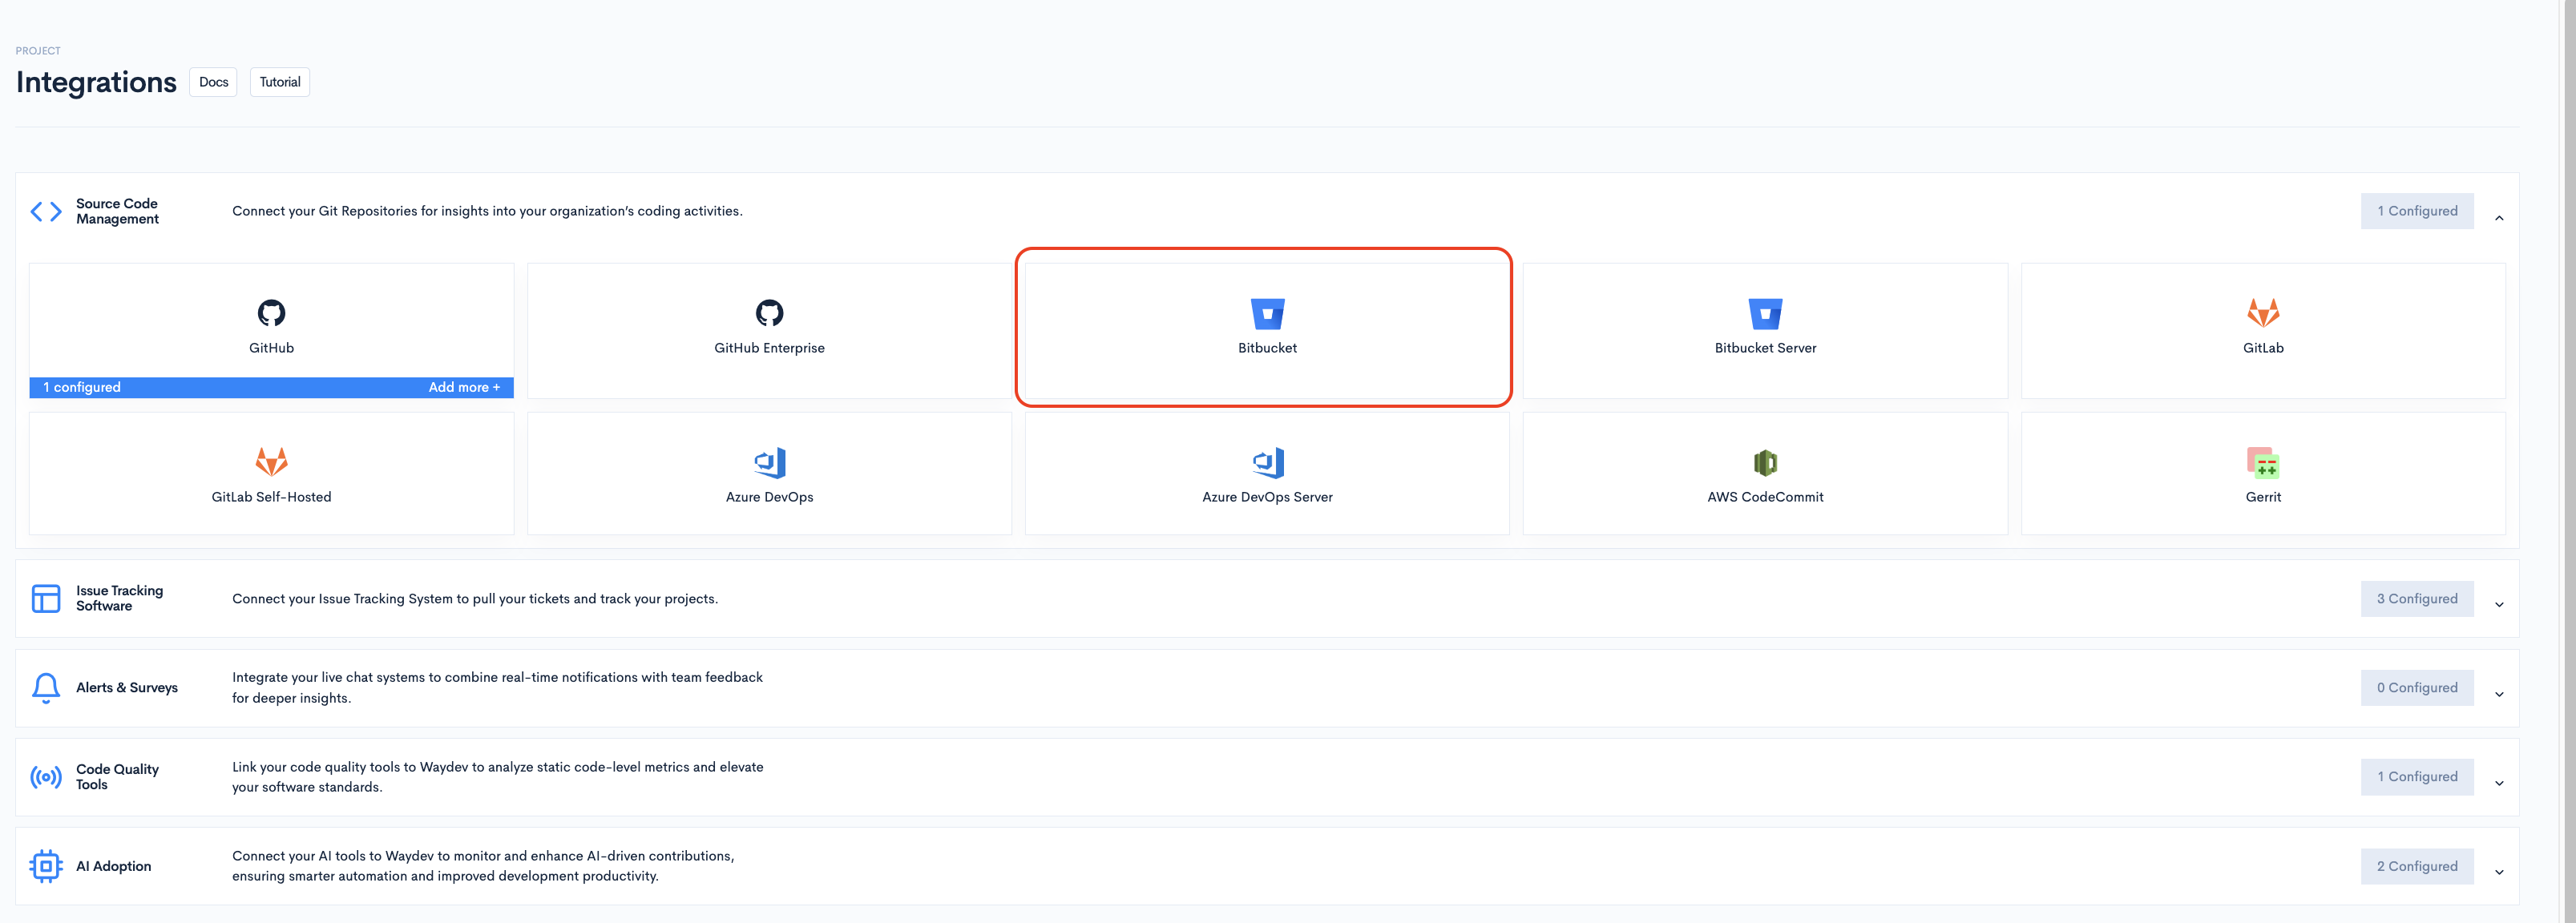Click Add more + on GitHub
The width and height of the screenshot is (2576, 923).
(x=464, y=387)
